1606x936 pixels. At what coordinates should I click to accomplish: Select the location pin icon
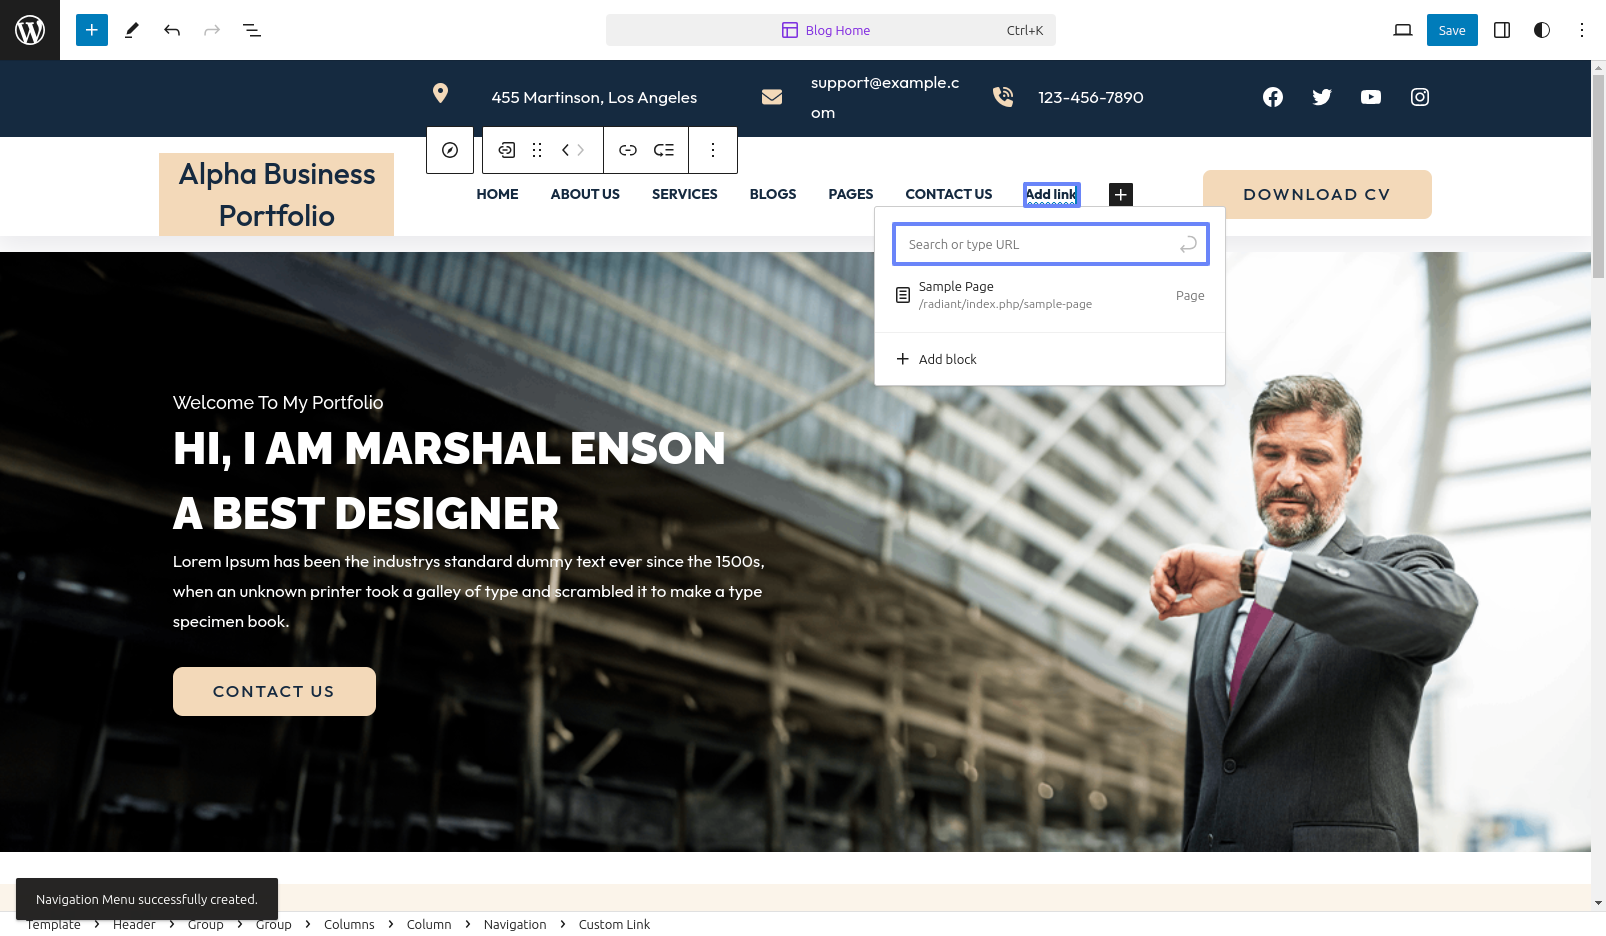coord(440,93)
